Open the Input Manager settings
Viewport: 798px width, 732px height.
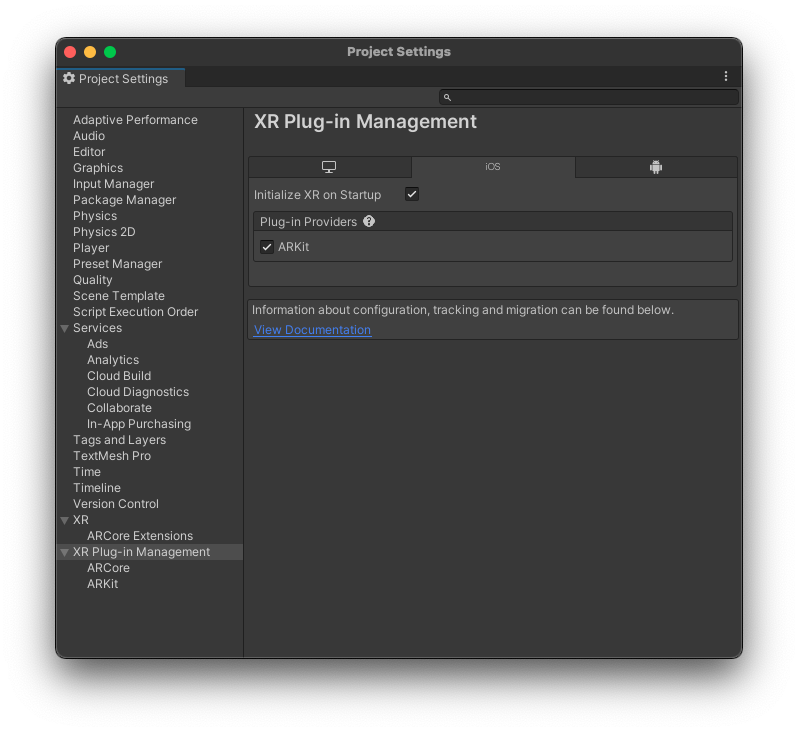point(113,184)
